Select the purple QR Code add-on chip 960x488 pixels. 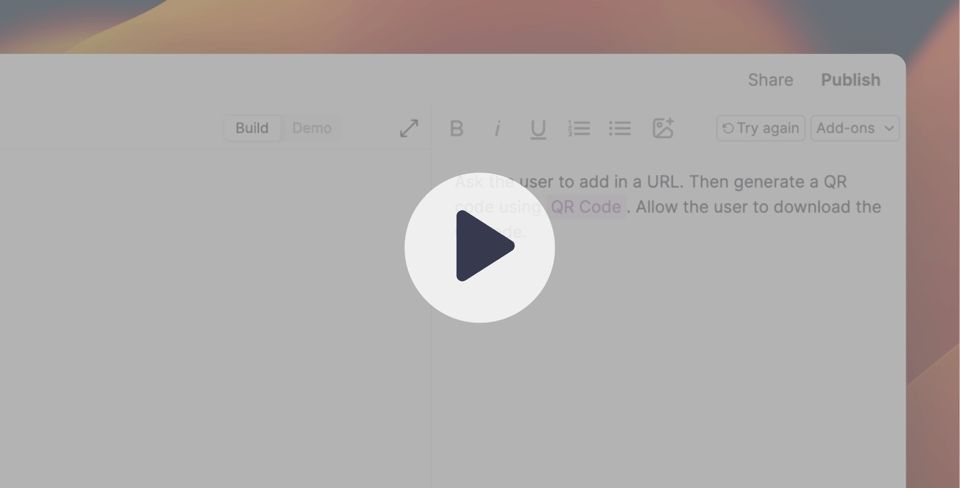click(x=586, y=207)
